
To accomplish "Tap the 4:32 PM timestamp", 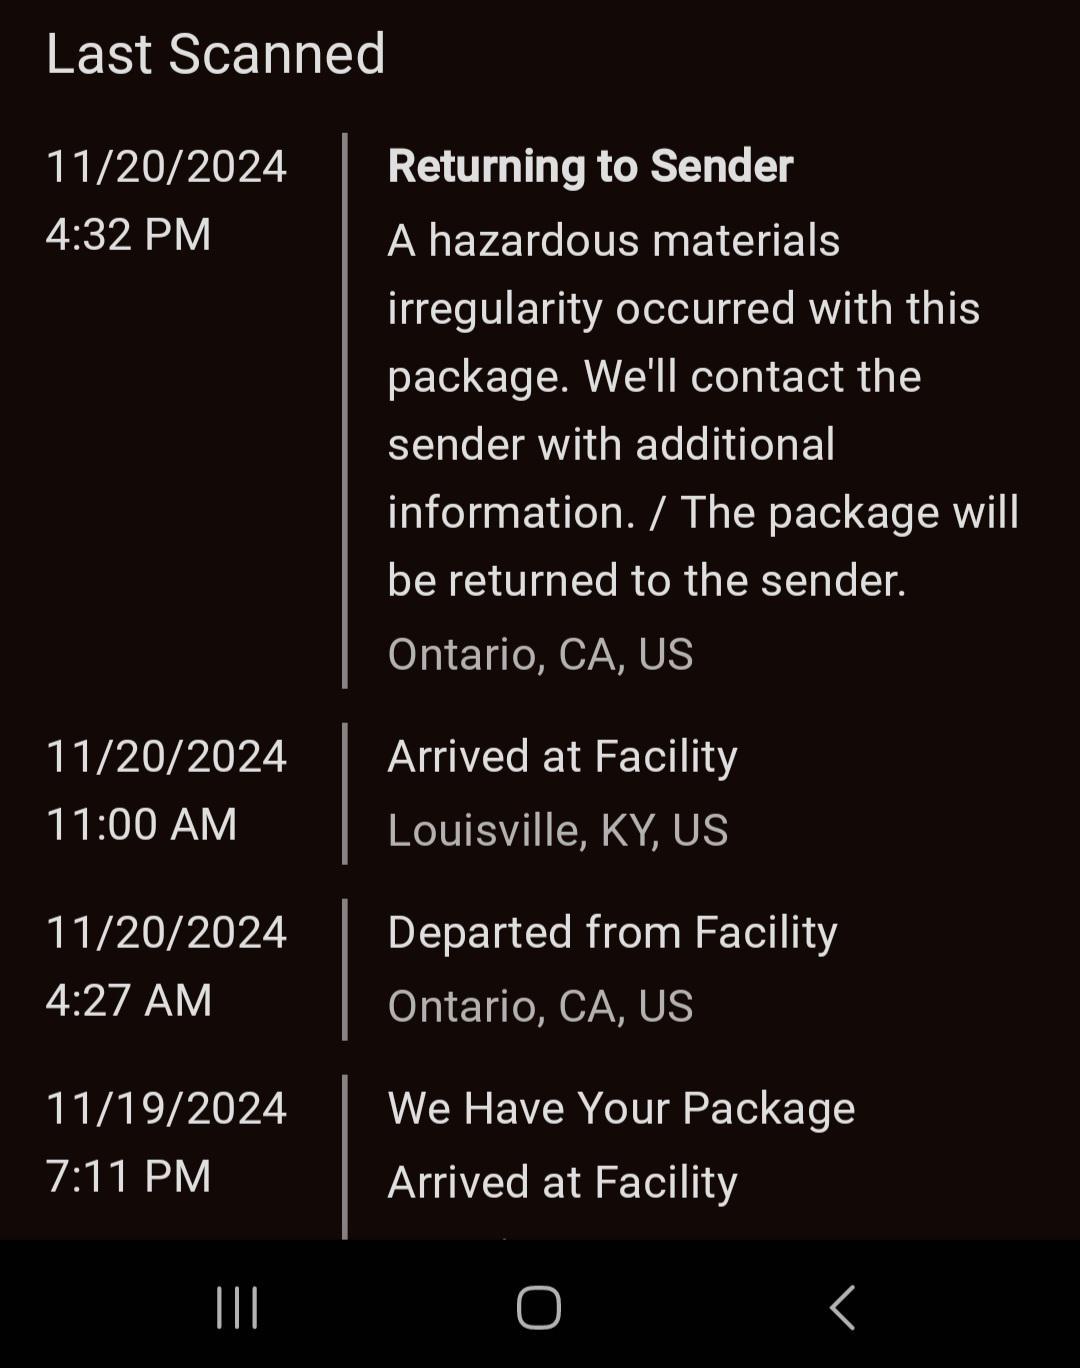I will pos(128,235).
